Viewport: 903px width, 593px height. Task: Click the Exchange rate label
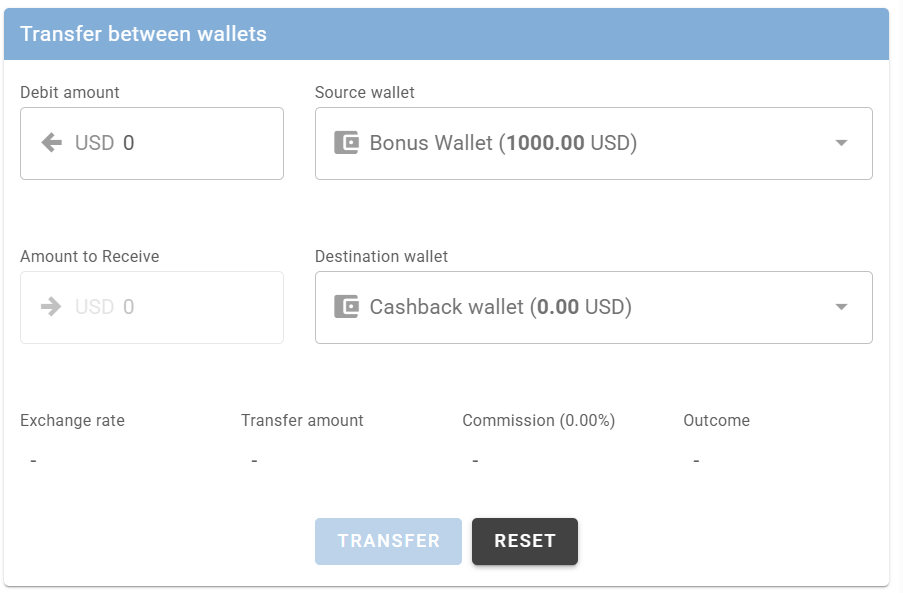click(72, 420)
